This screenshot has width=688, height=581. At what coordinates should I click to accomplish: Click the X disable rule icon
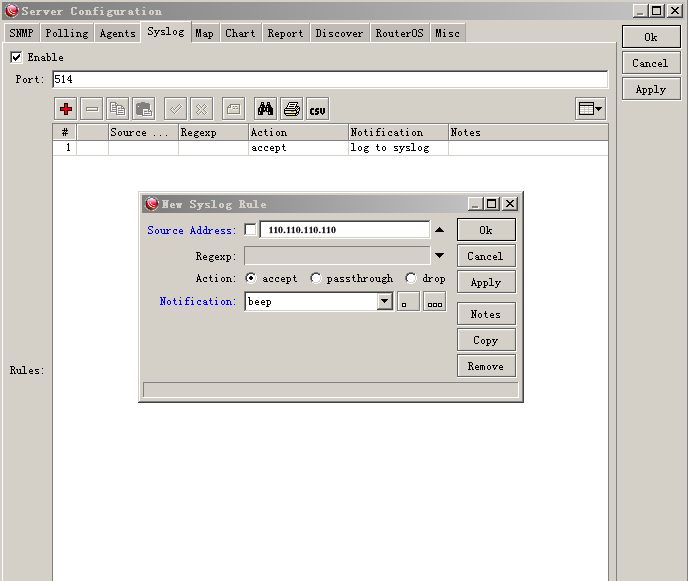201,109
